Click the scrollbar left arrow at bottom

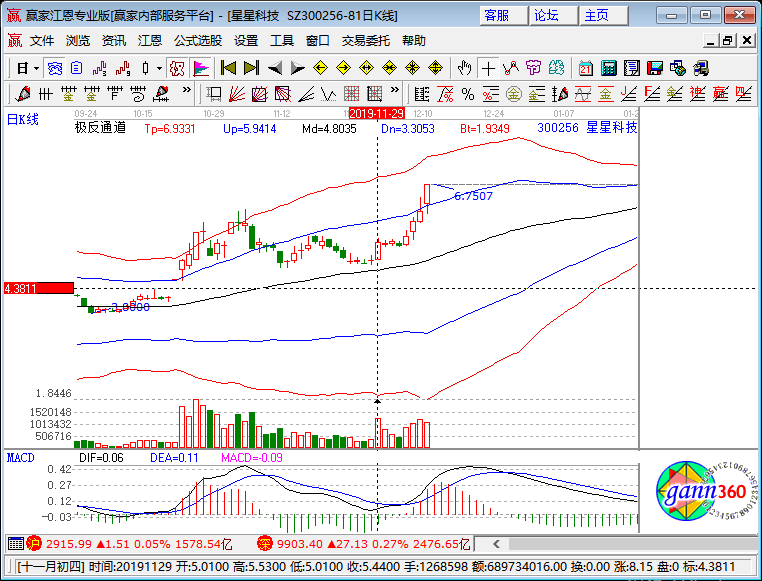[496, 544]
